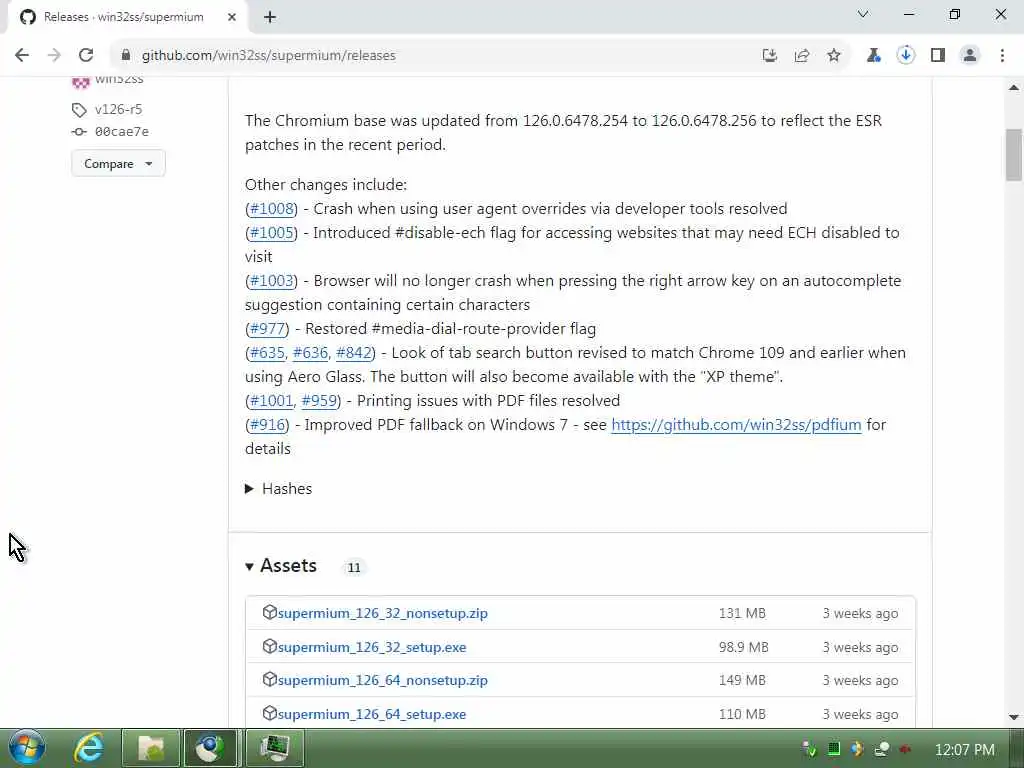The width and height of the screenshot is (1024, 768).
Task: Open issue #1003 link
Action: [x=272, y=281]
